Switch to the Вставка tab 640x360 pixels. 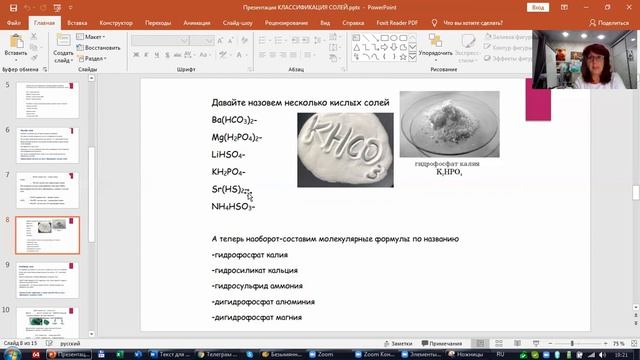(x=77, y=23)
